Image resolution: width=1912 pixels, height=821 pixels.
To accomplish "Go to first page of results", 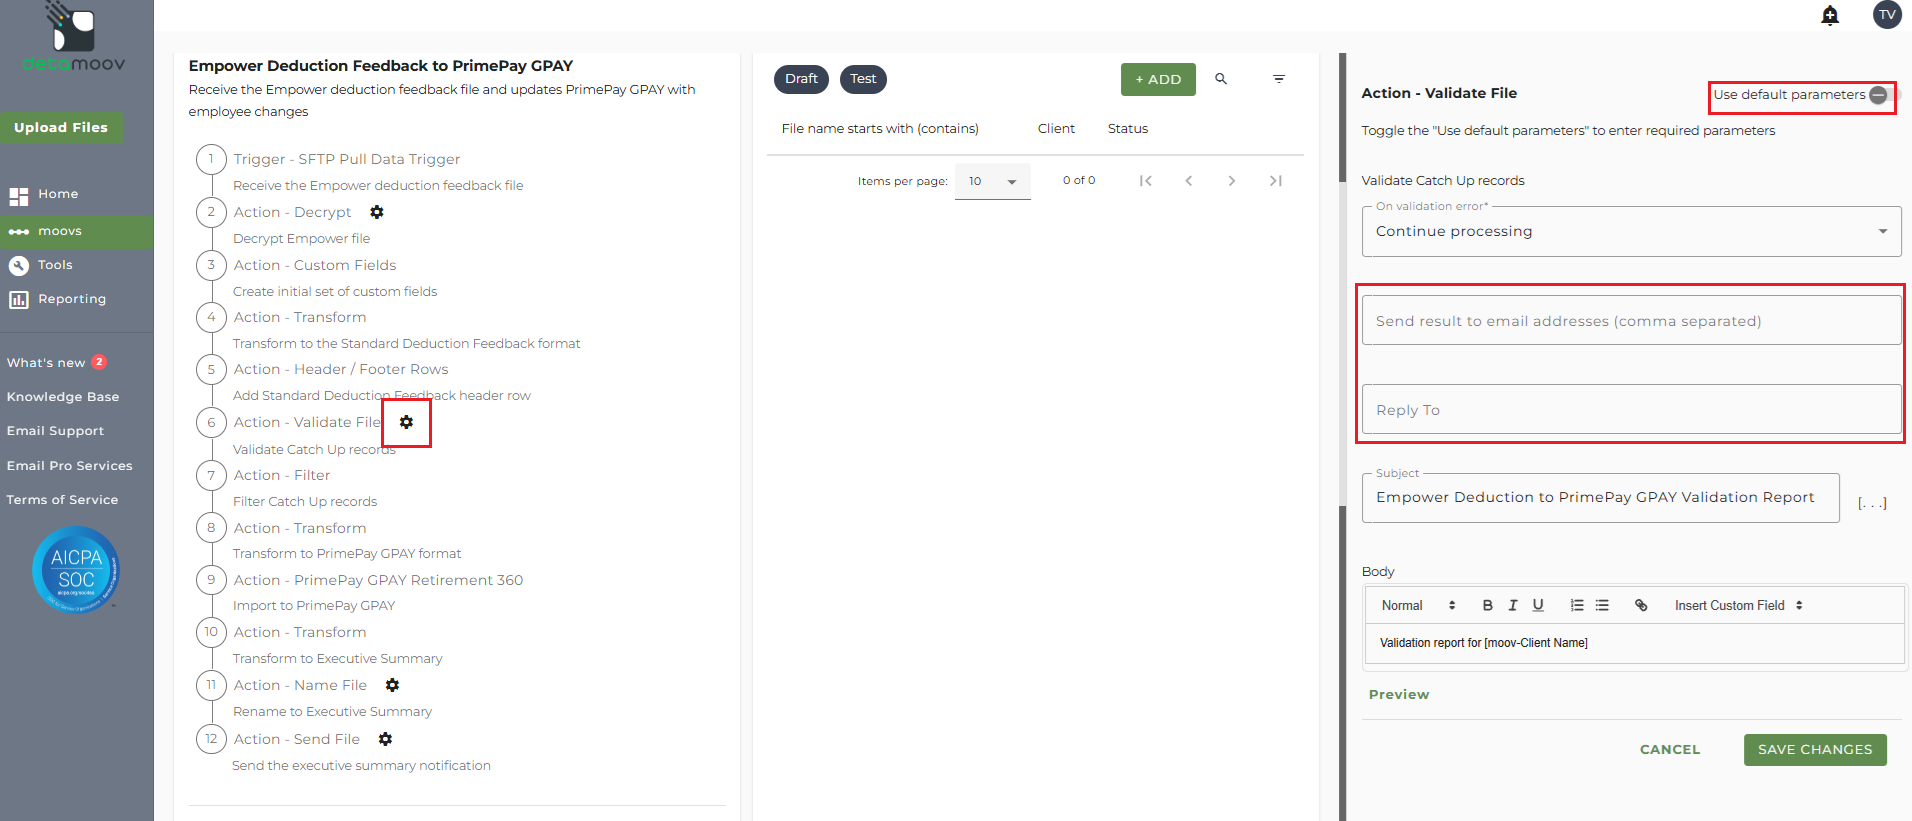I will point(1146,181).
